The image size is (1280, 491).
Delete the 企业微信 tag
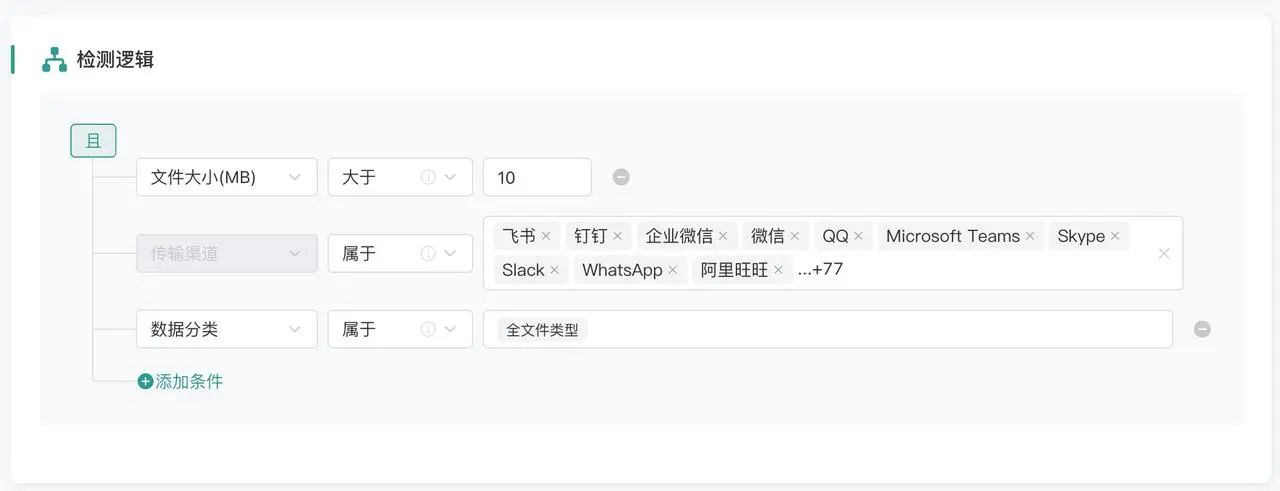(x=724, y=236)
